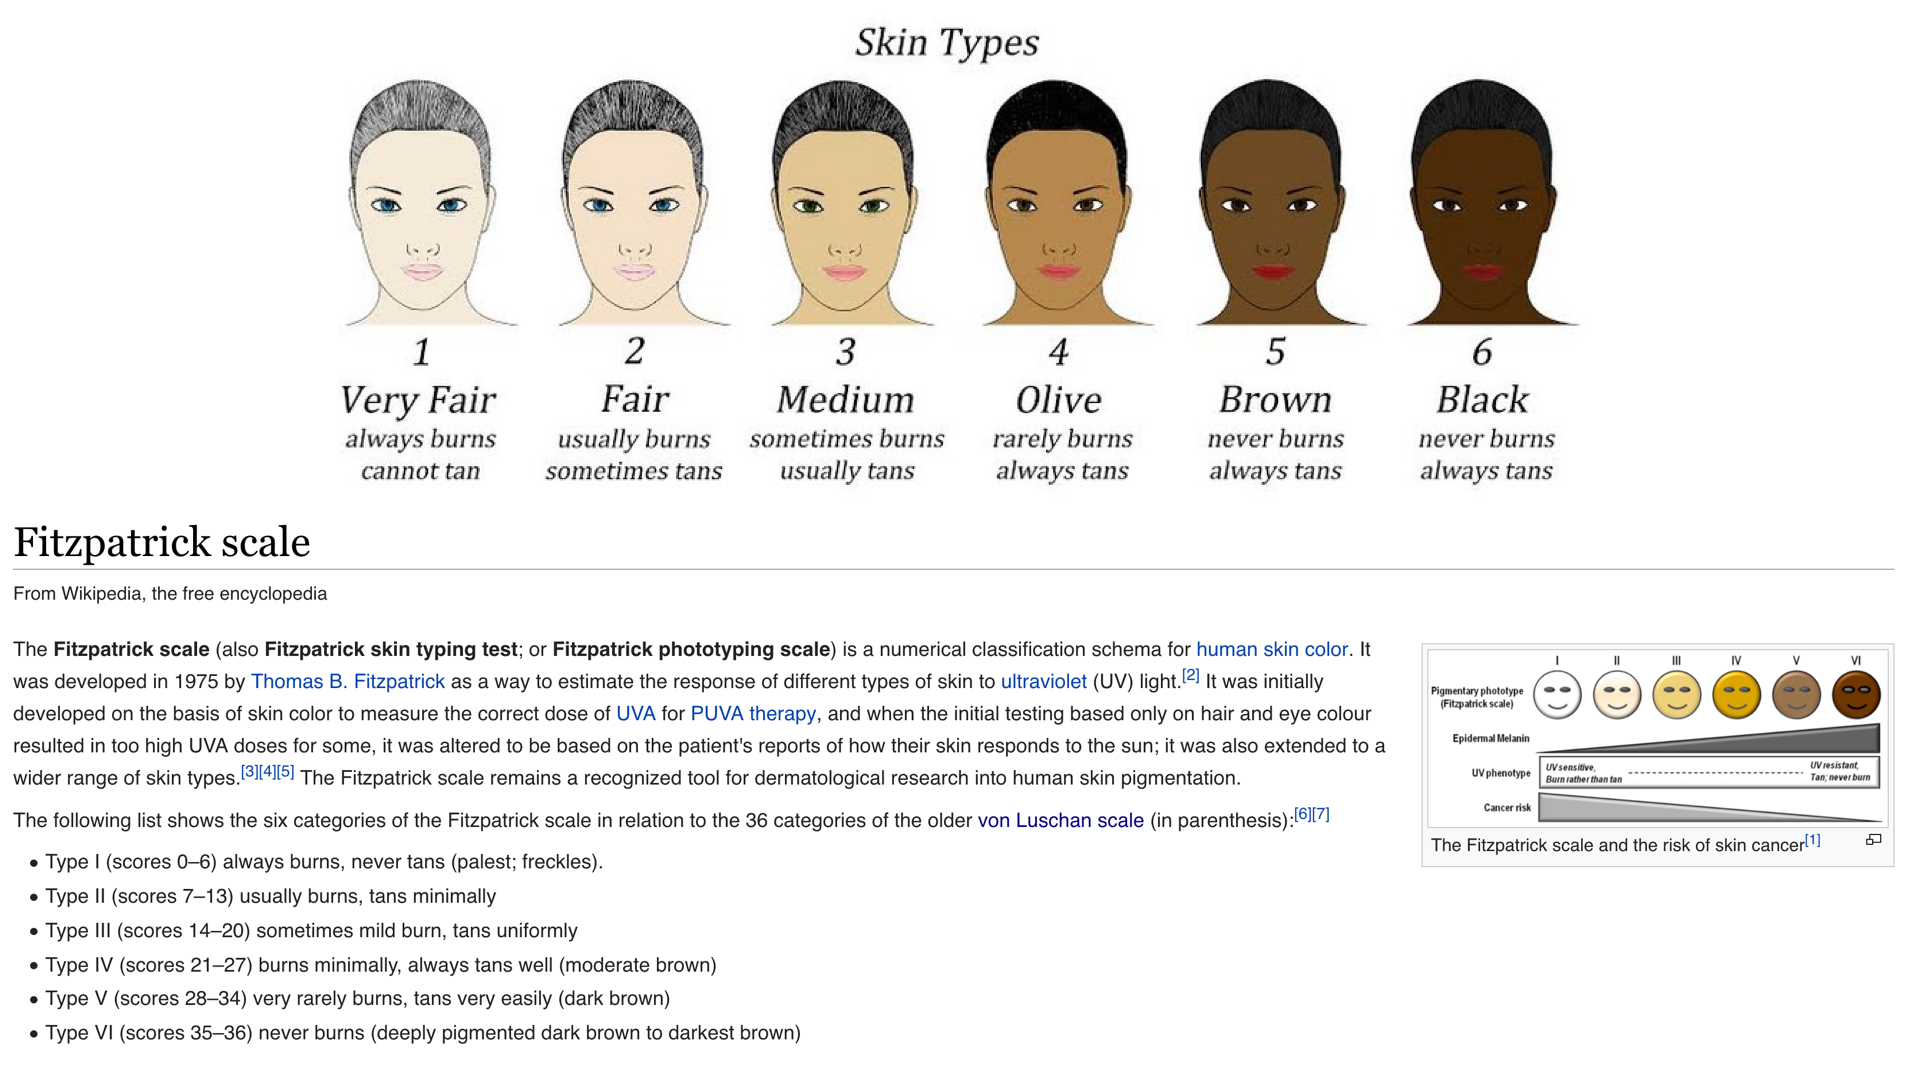Screen dimensions: 1920x1080
Task: Click the Very Fair skin type 1 face
Action: [x=421, y=203]
